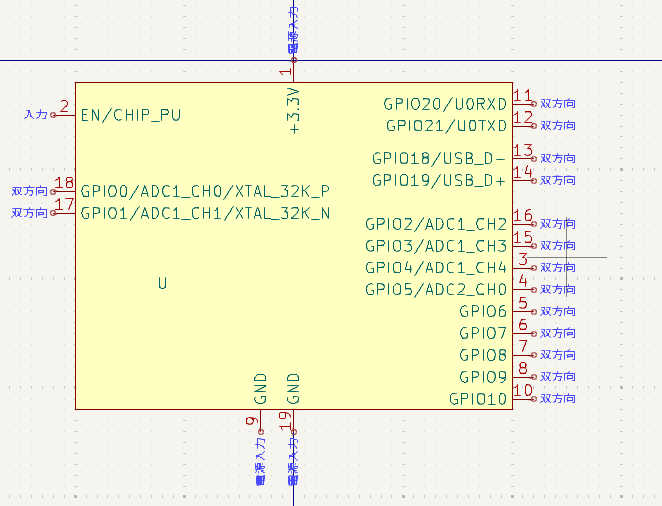
Task: Select the reference designator U text
Action: 162,284
